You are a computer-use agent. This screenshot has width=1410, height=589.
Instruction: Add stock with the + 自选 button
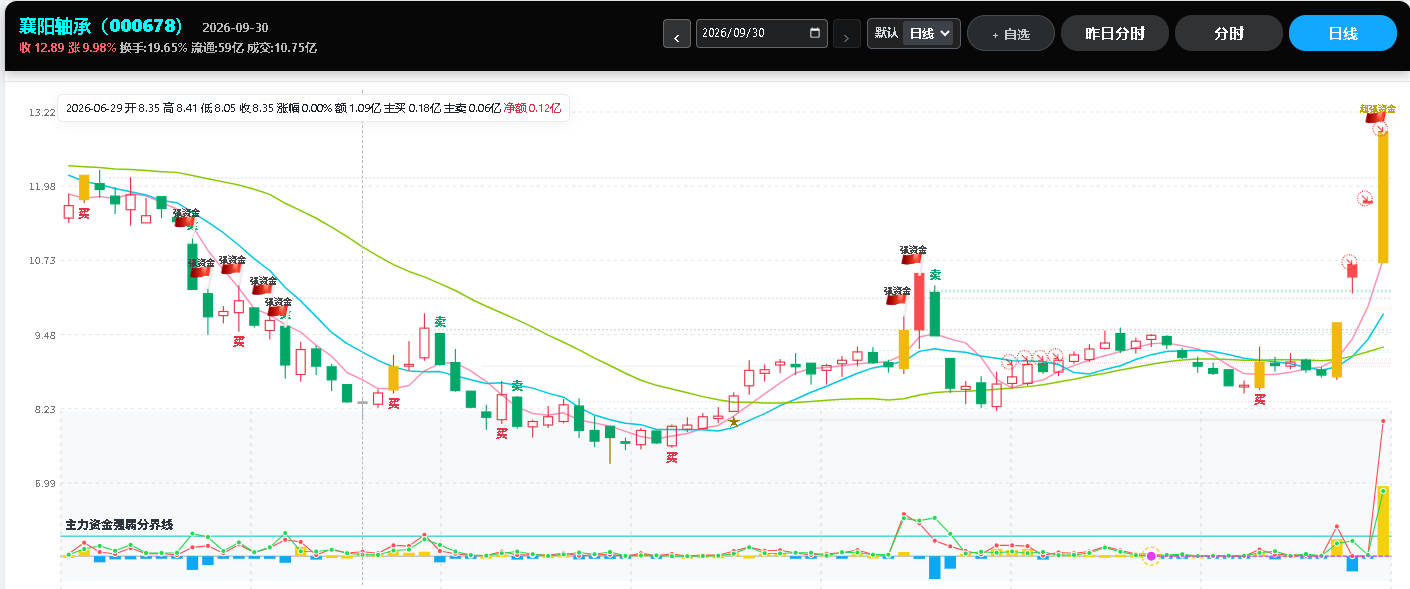pos(1011,33)
